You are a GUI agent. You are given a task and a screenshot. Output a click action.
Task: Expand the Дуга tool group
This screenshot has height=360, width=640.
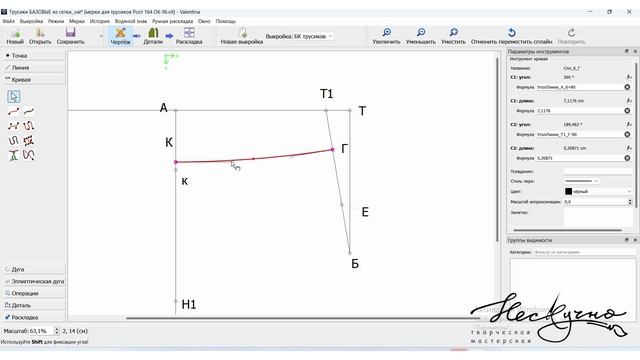pos(34,269)
